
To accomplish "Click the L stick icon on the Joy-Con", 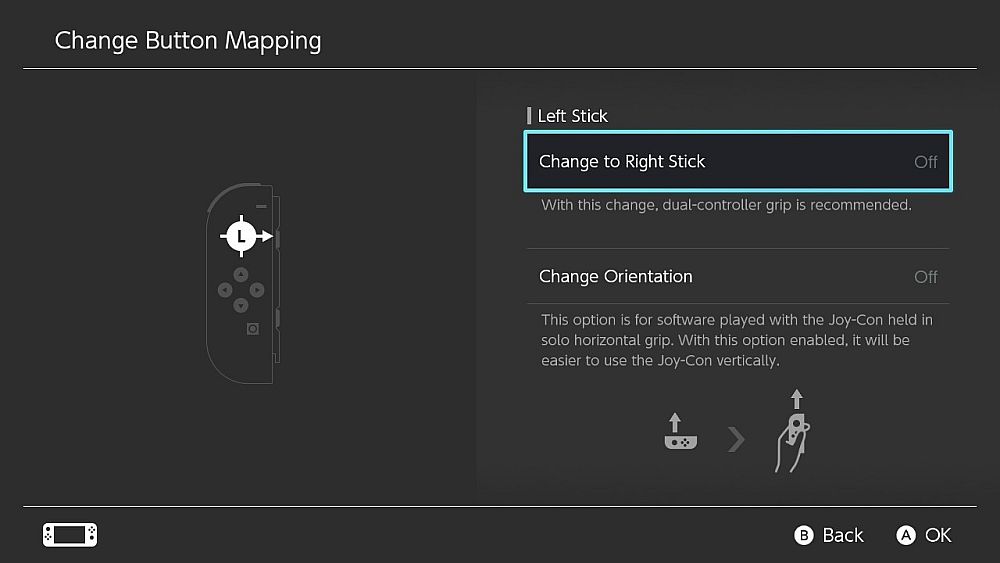I will 240,236.
